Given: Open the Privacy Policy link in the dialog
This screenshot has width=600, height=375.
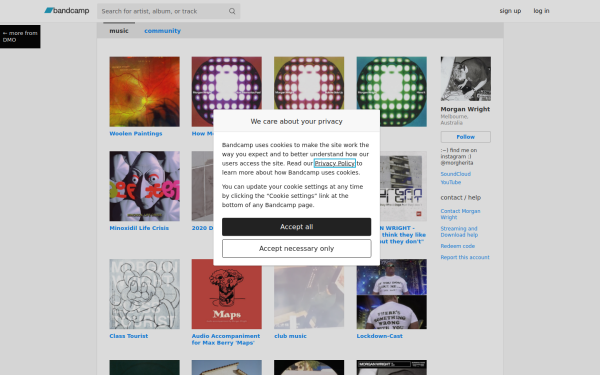Looking at the screenshot, I should coord(335,163).
